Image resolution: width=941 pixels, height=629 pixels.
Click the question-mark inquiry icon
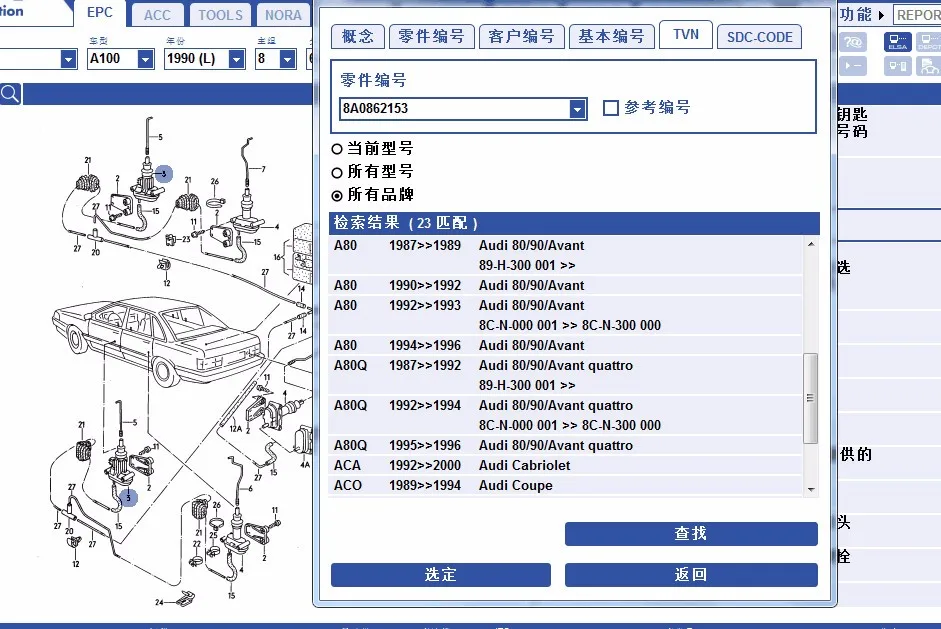[853, 41]
